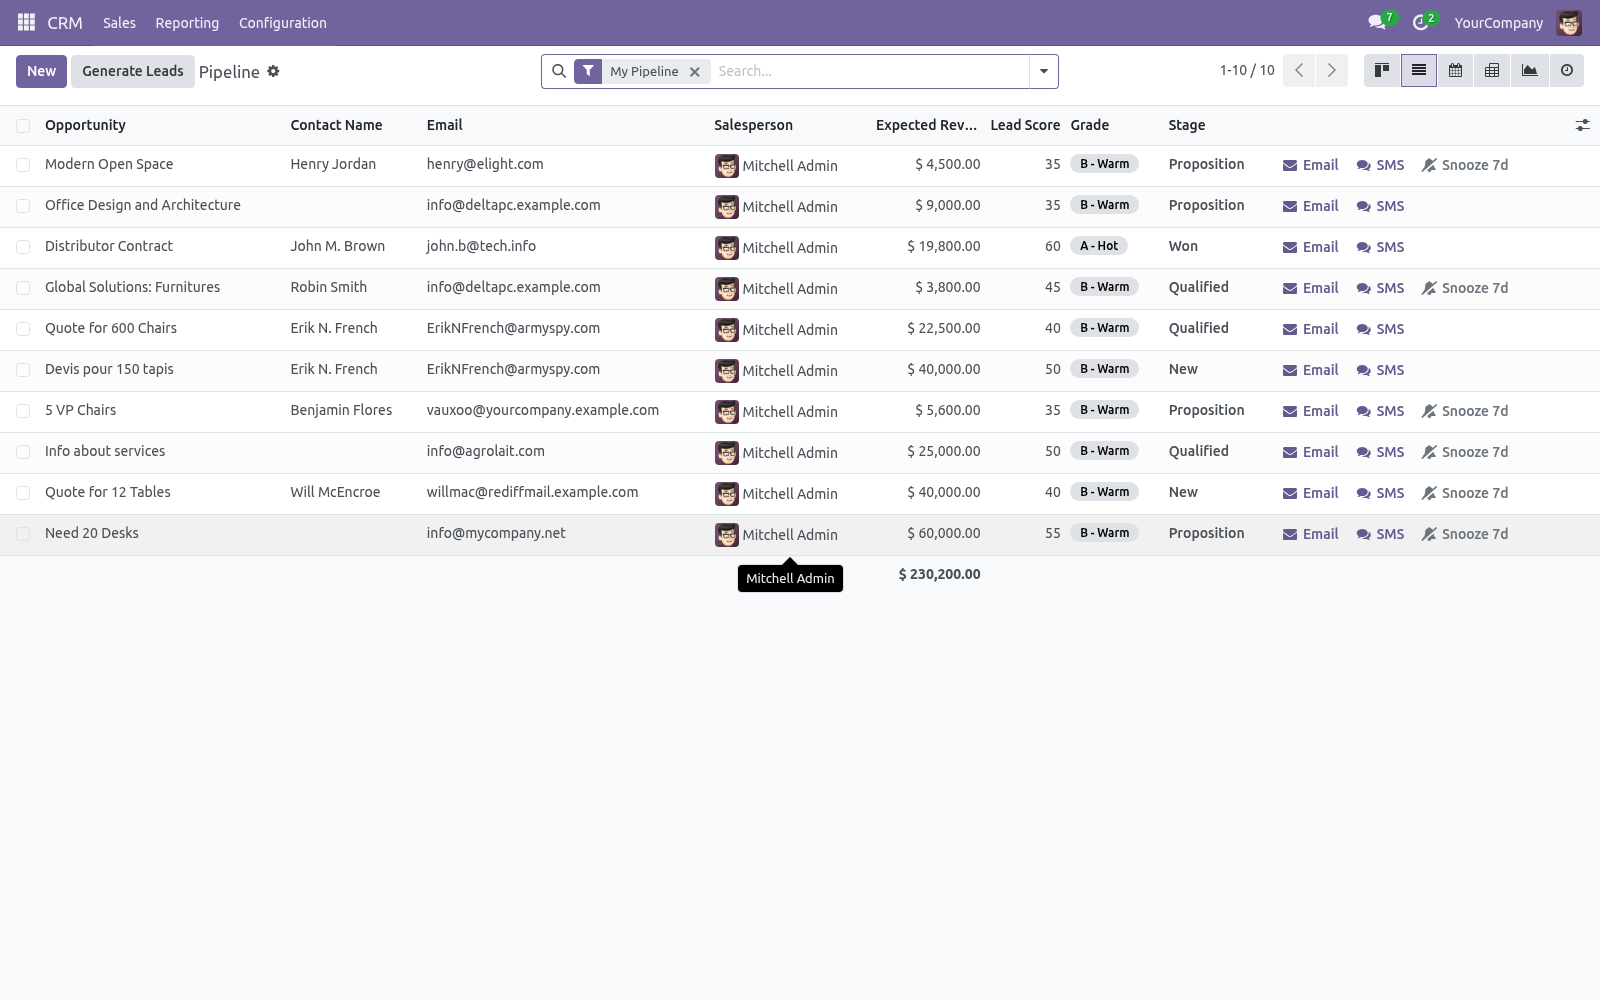Check the Modern Open Space row
This screenshot has height=1000, width=1600.
tap(23, 165)
